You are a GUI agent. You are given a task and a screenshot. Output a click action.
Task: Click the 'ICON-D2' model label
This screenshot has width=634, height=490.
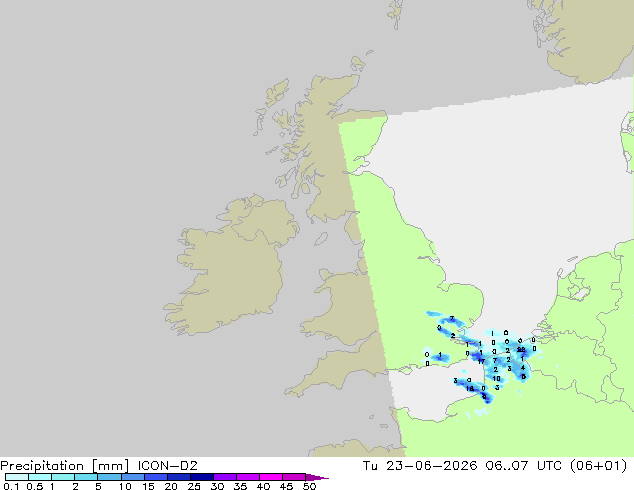(167, 466)
